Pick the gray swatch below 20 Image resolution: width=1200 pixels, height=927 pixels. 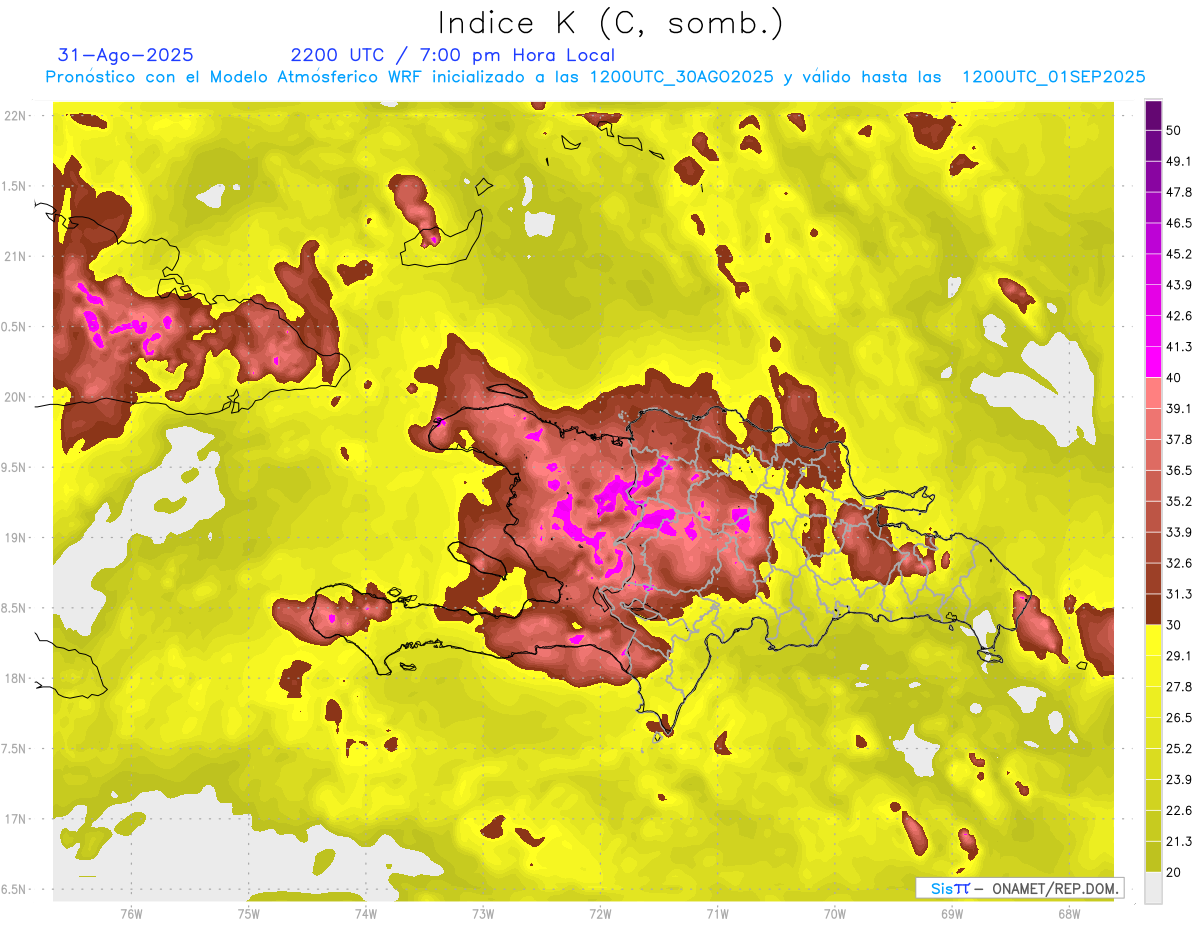tap(1153, 888)
